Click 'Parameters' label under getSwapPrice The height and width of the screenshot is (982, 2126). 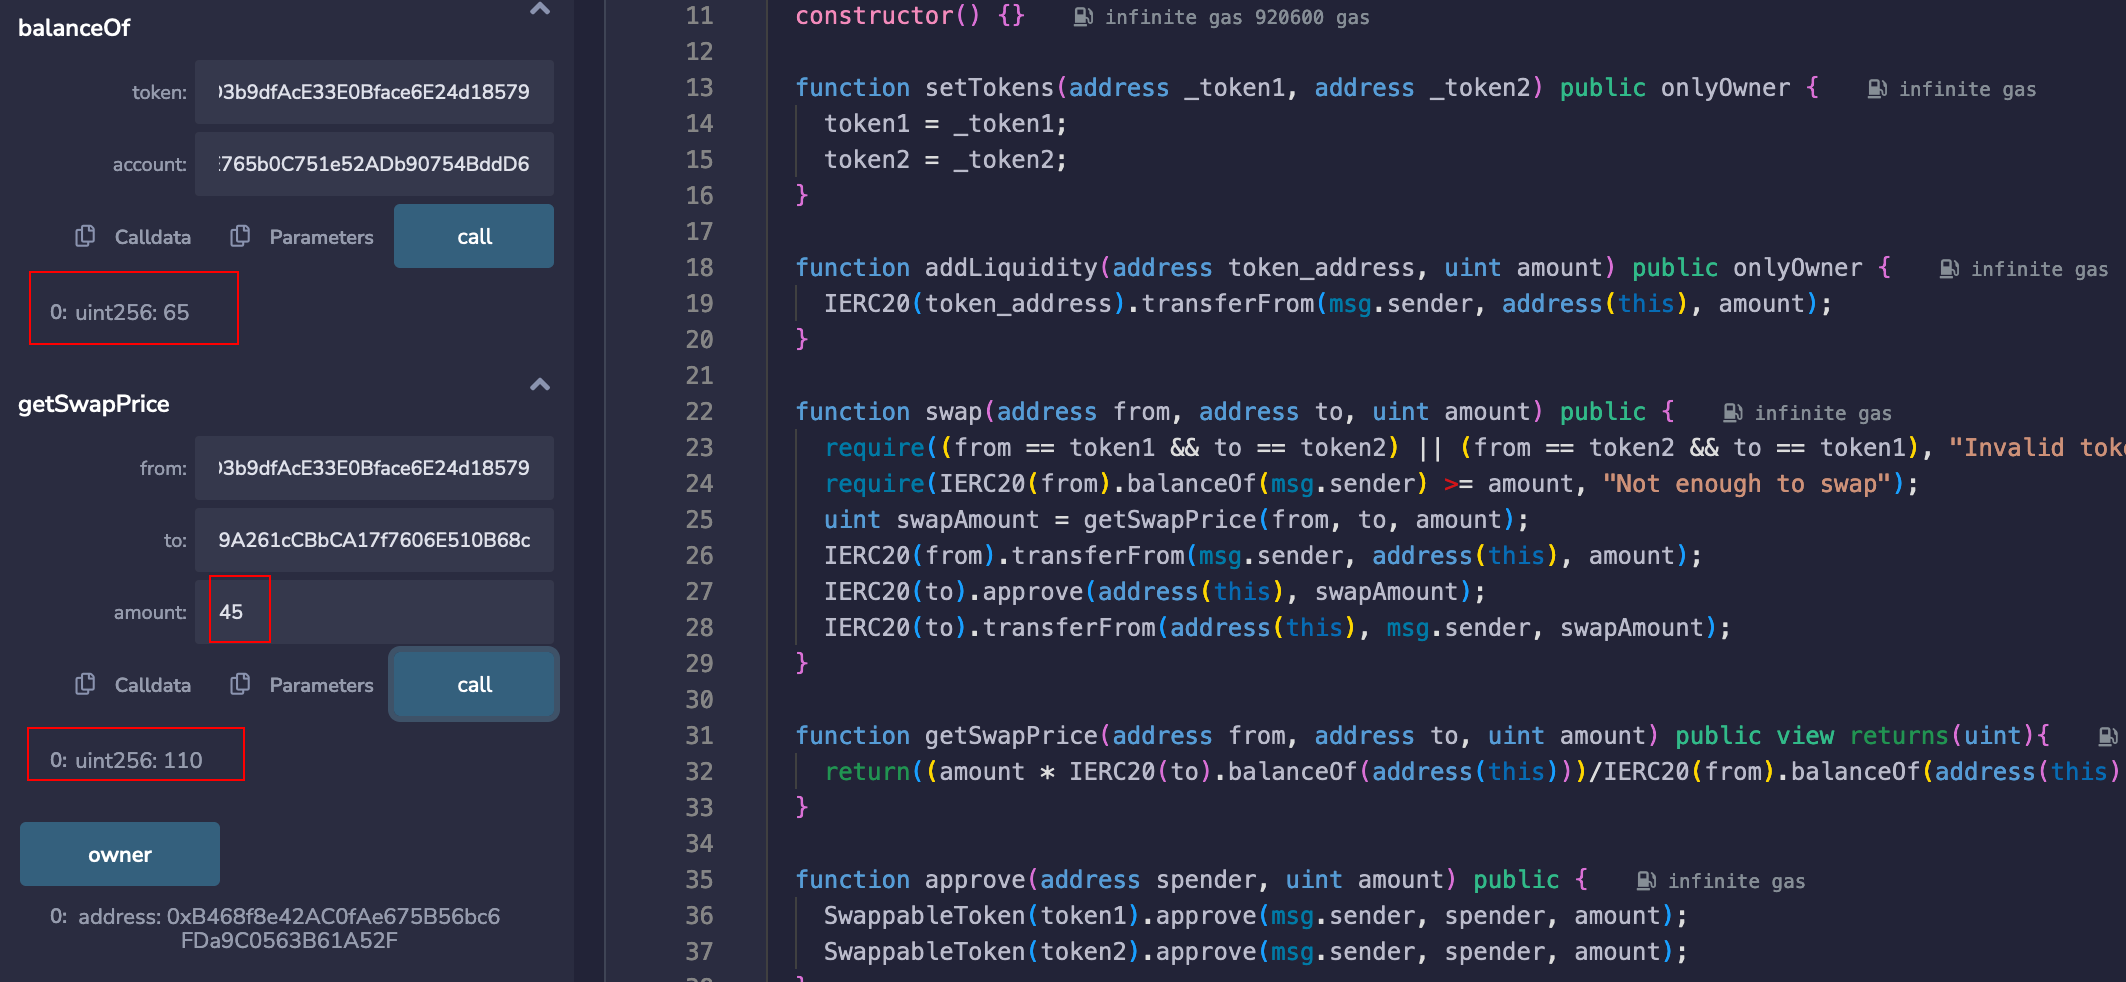pyautogui.click(x=321, y=685)
